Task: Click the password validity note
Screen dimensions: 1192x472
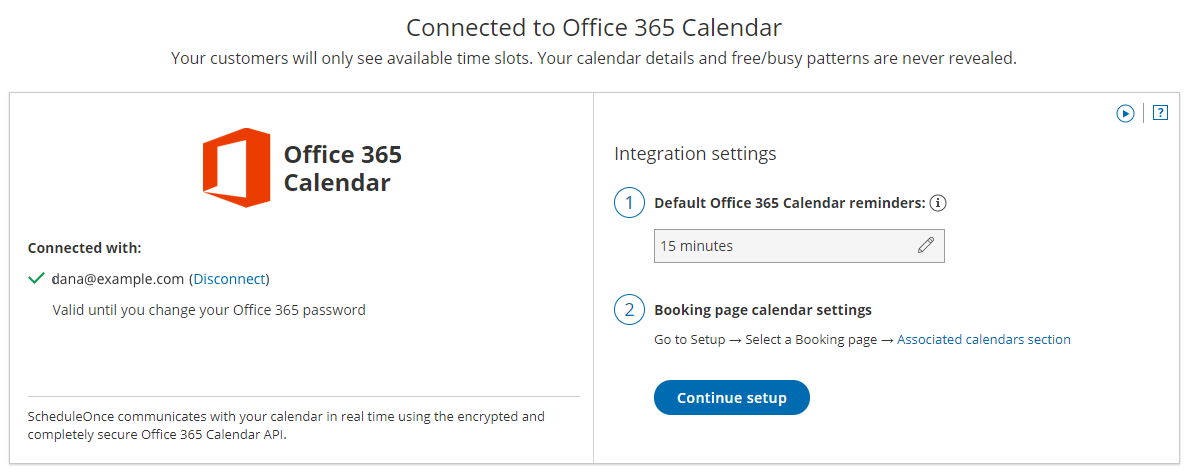Action: tap(209, 310)
